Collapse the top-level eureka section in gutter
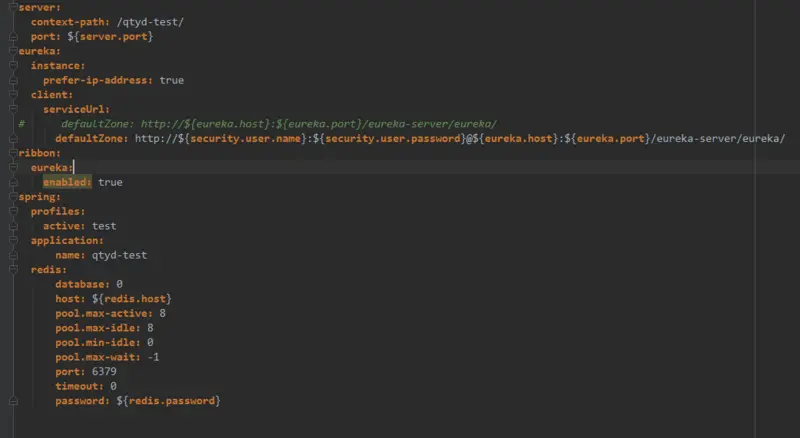800x438 pixels. (x=13, y=51)
